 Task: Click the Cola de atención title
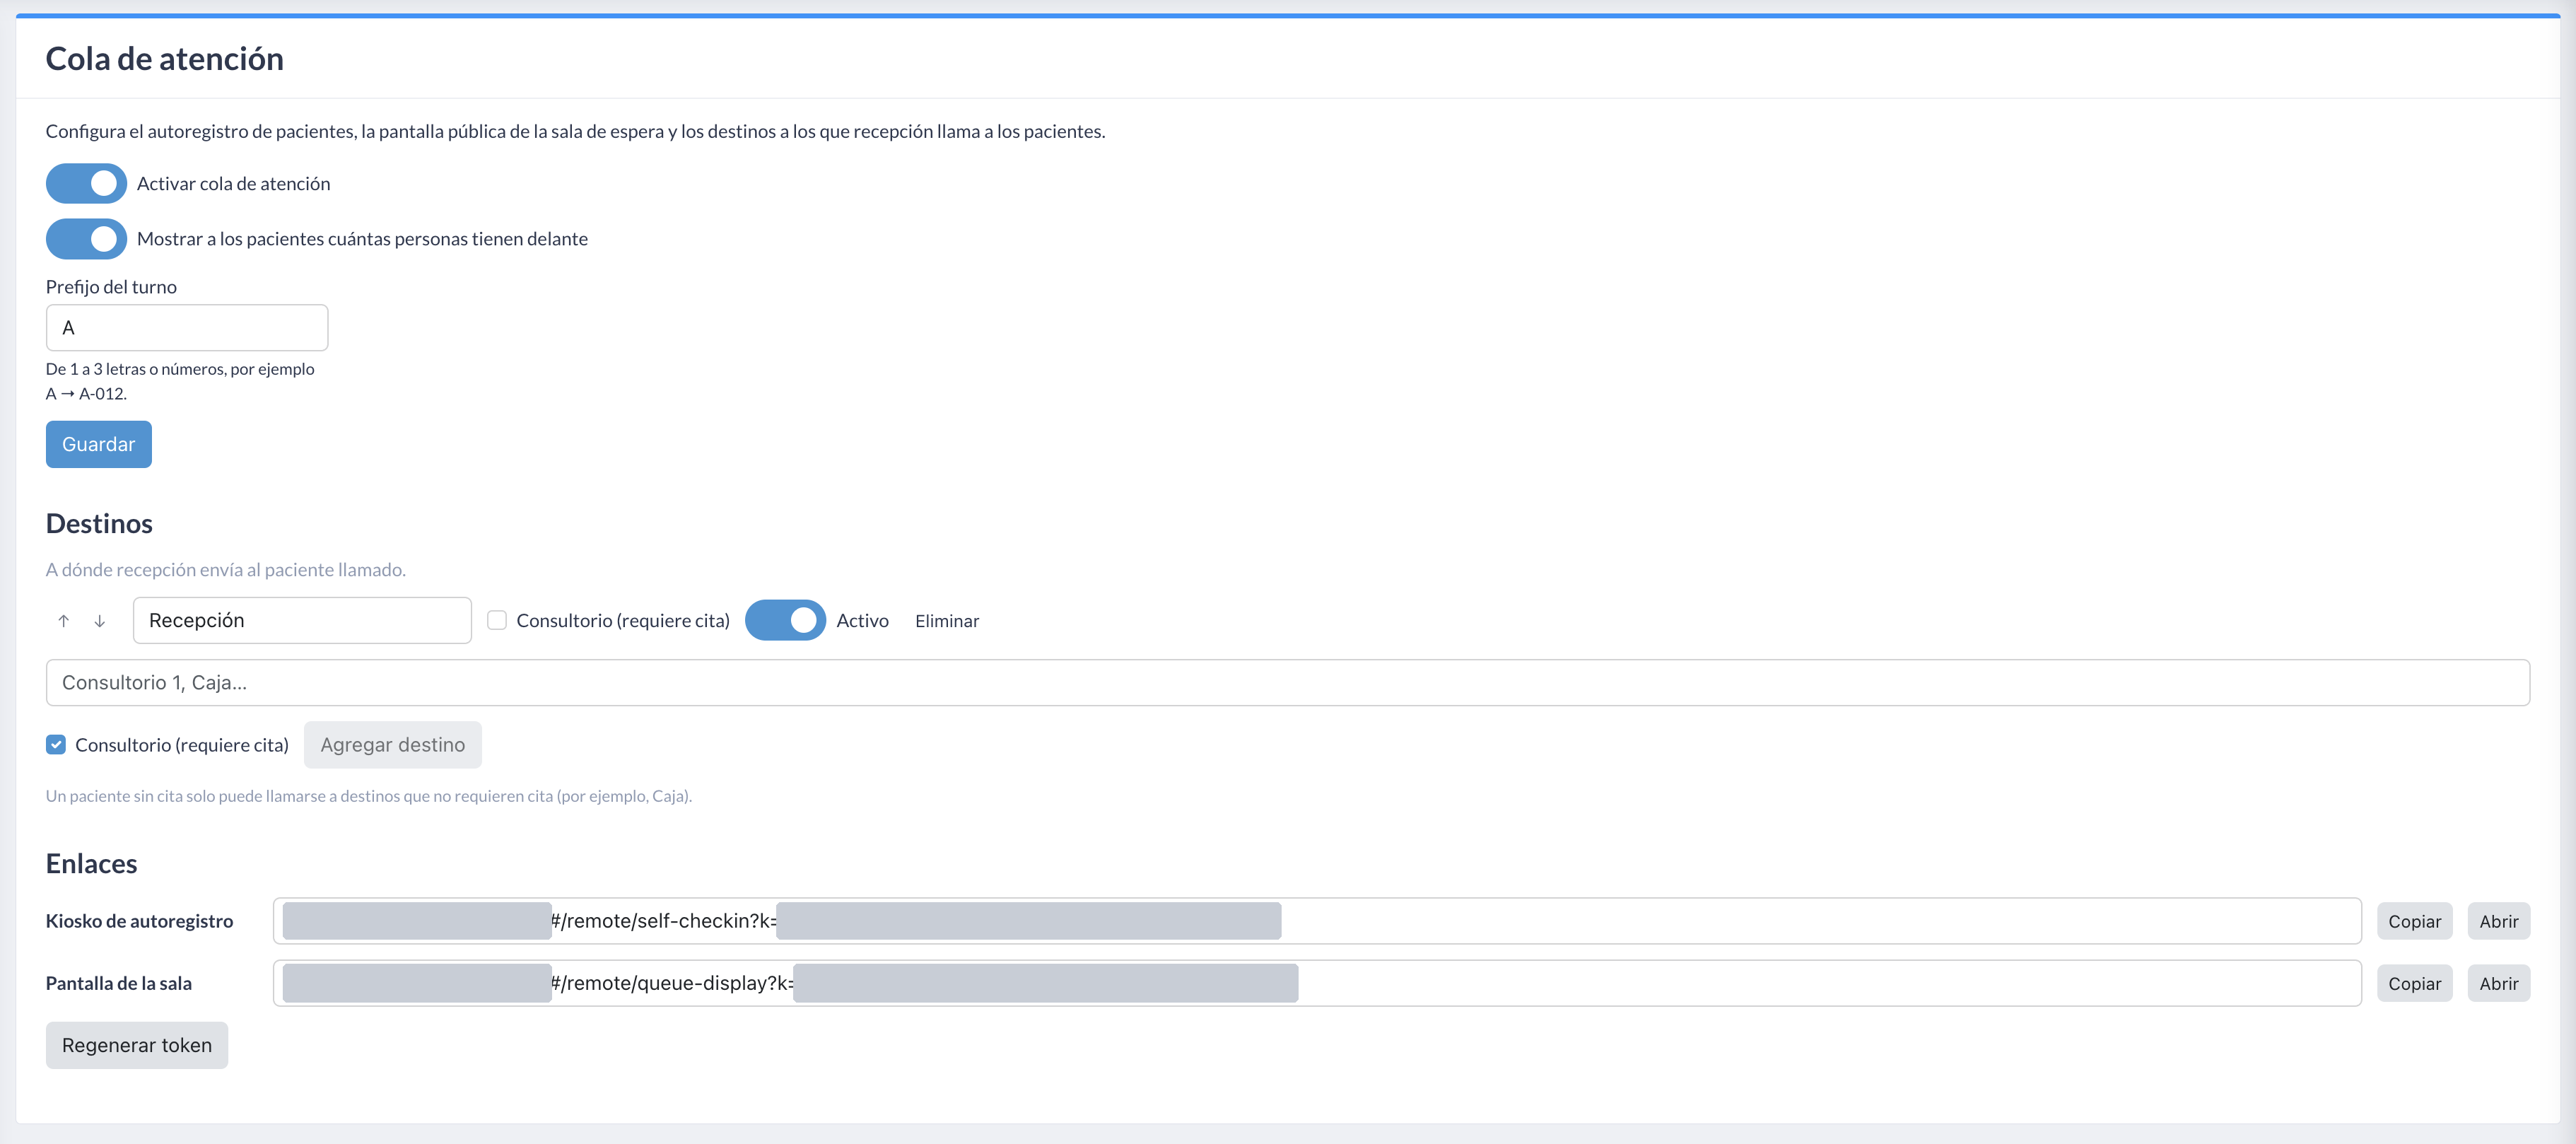(165, 59)
